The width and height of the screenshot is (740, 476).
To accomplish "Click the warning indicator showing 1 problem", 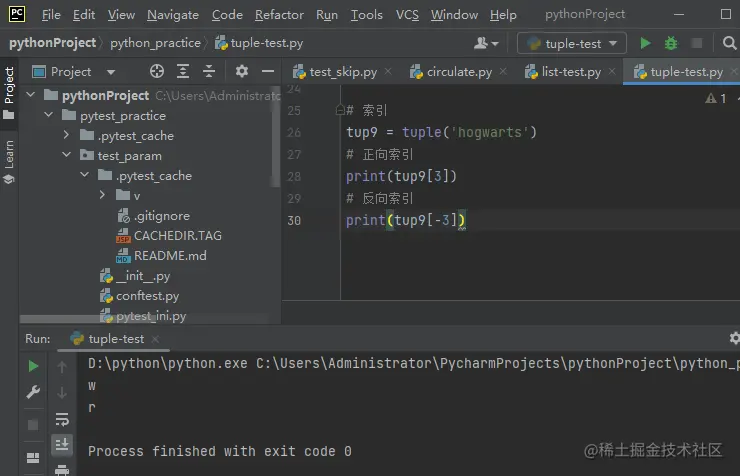I will tap(716, 98).
